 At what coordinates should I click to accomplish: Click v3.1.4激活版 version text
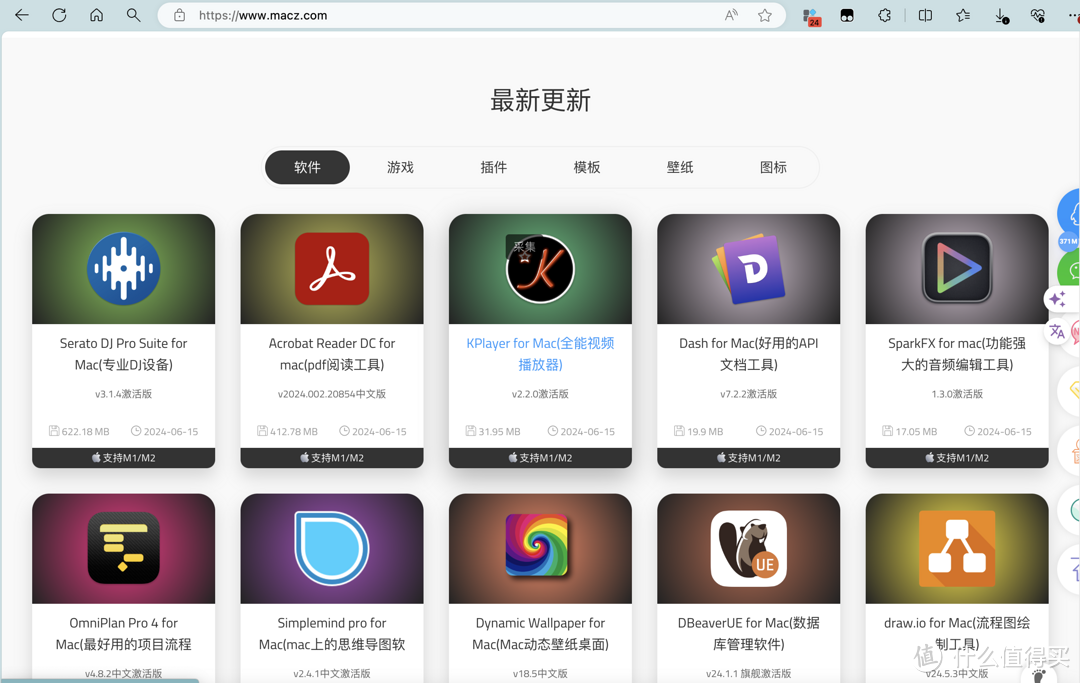click(x=124, y=394)
